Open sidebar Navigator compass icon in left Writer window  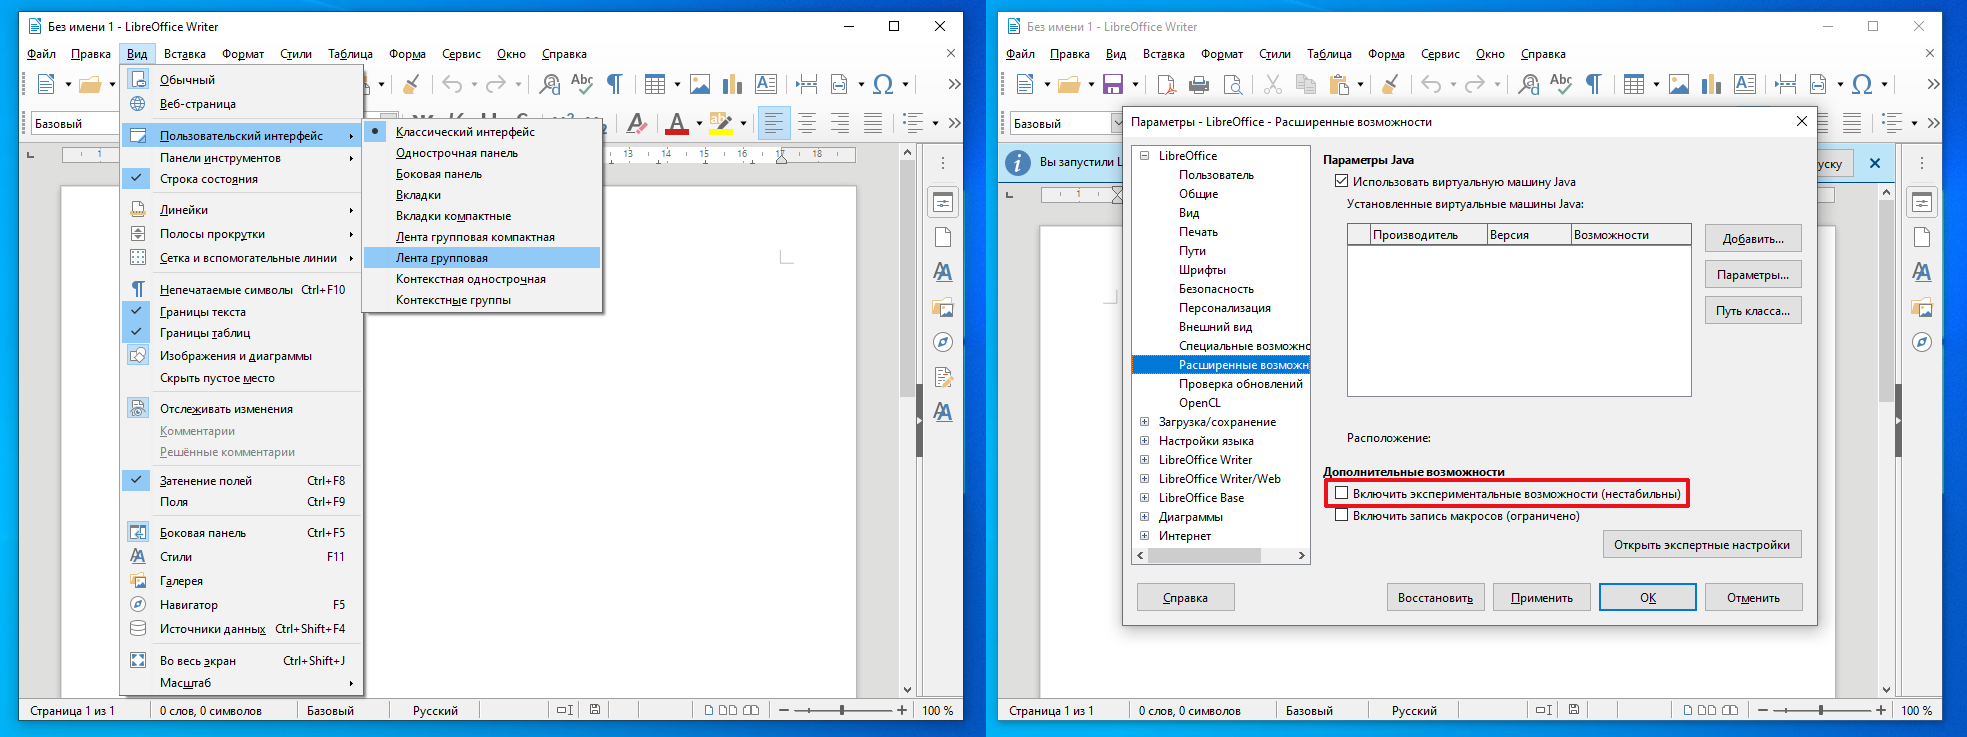[x=942, y=343]
